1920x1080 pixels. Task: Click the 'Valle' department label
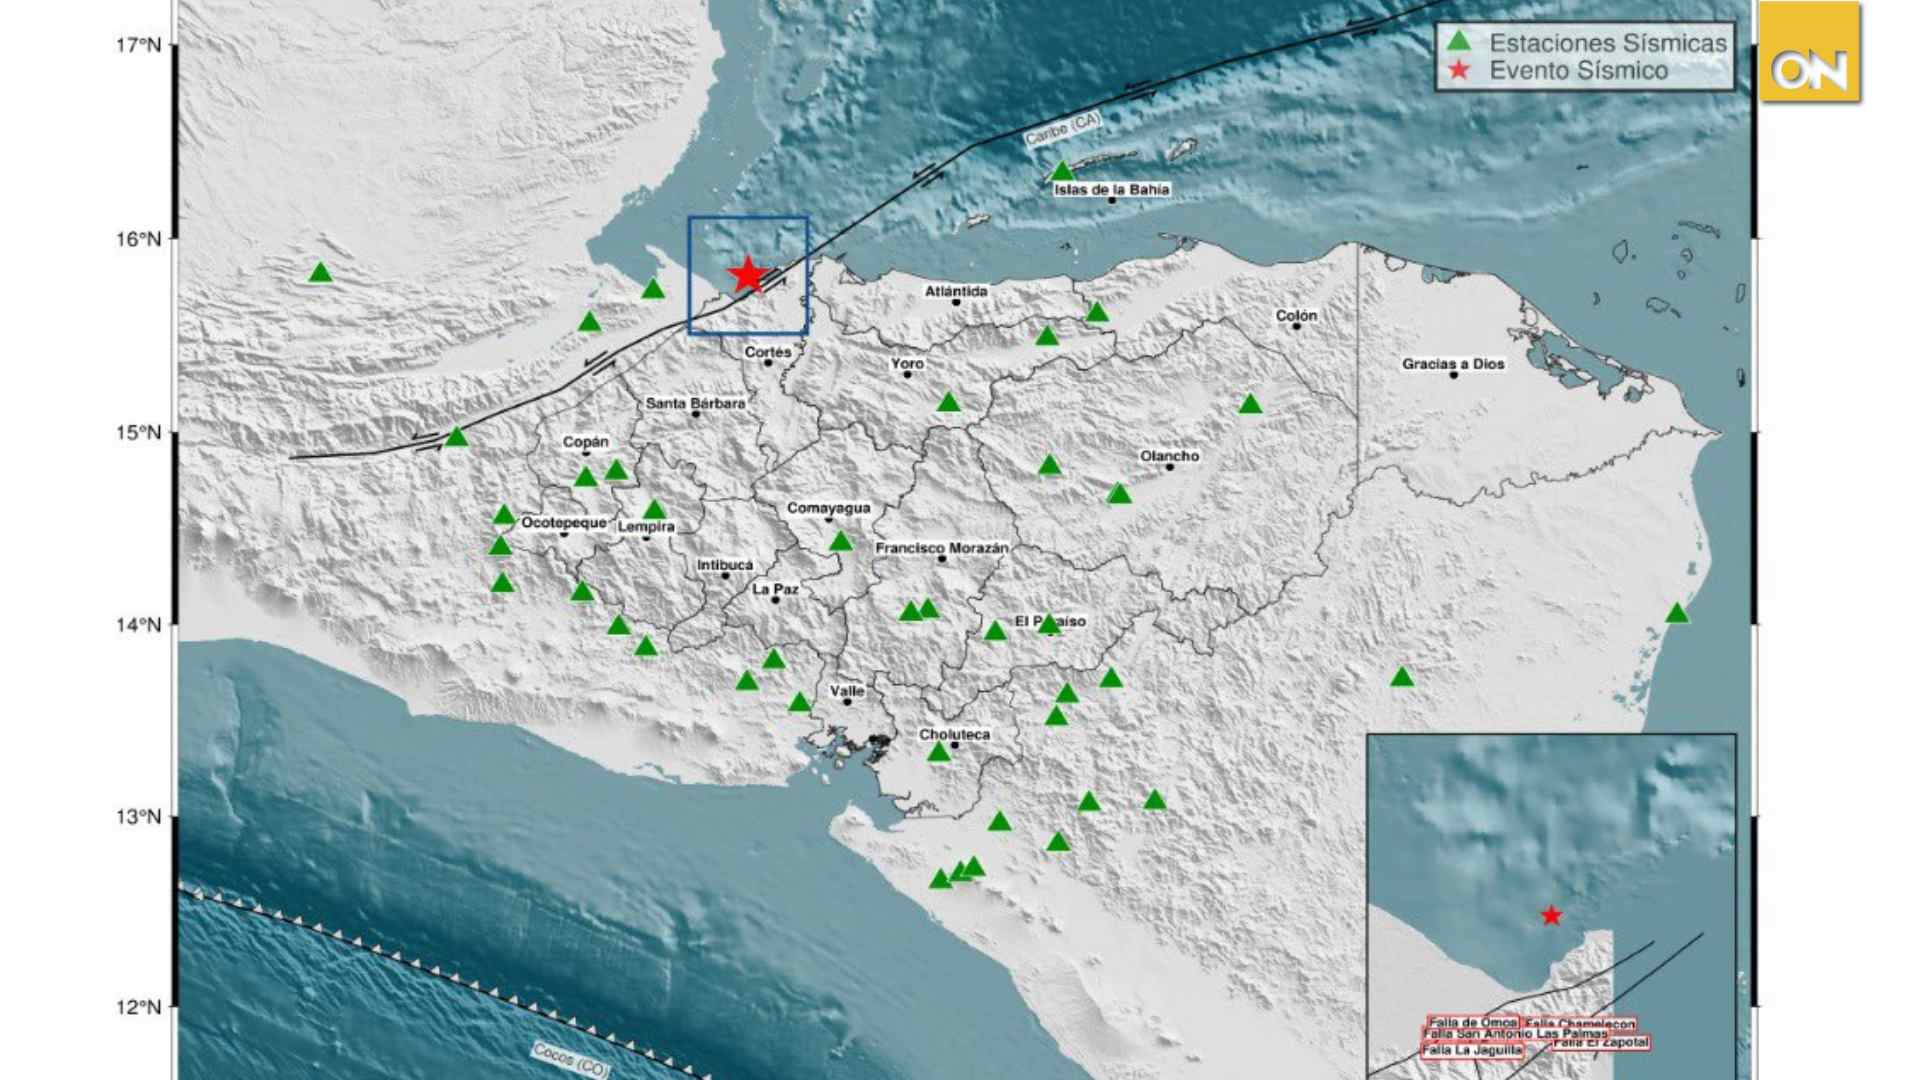(x=847, y=691)
